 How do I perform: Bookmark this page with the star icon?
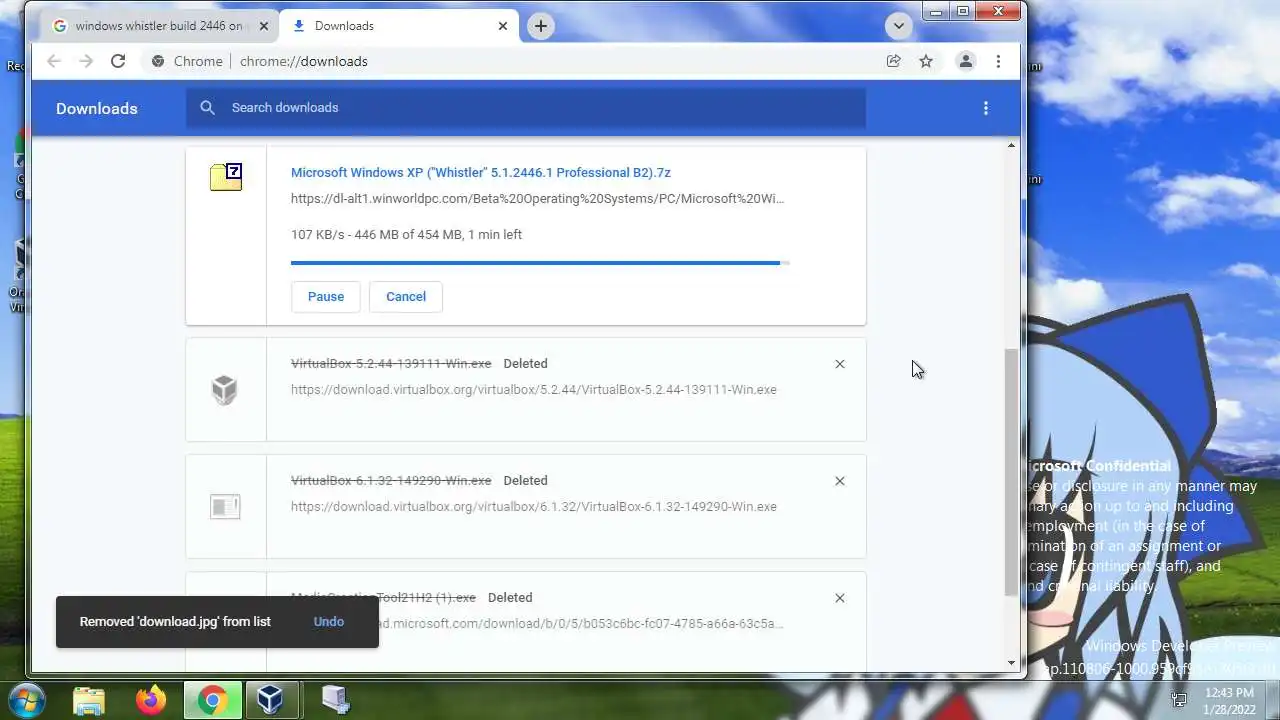click(926, 61)
